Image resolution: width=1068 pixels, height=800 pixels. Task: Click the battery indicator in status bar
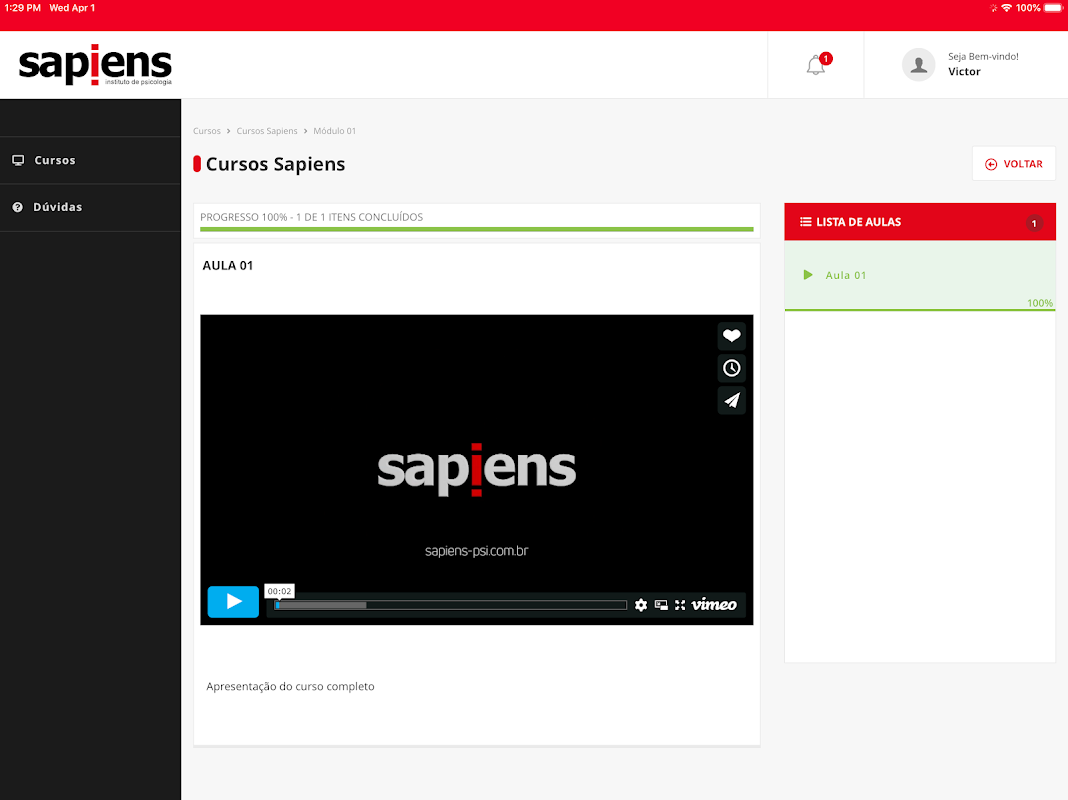pyautogui.click(x=1053, y=8)
